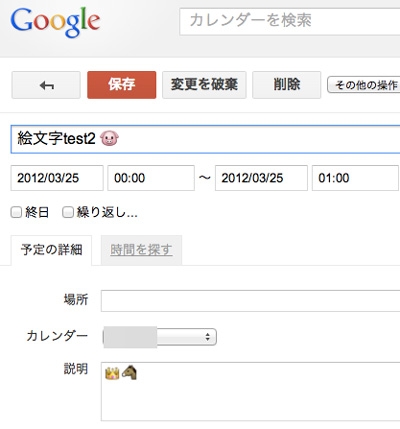Click the red 保存 button
Viewport: 400px width, 429px height.
122,85
